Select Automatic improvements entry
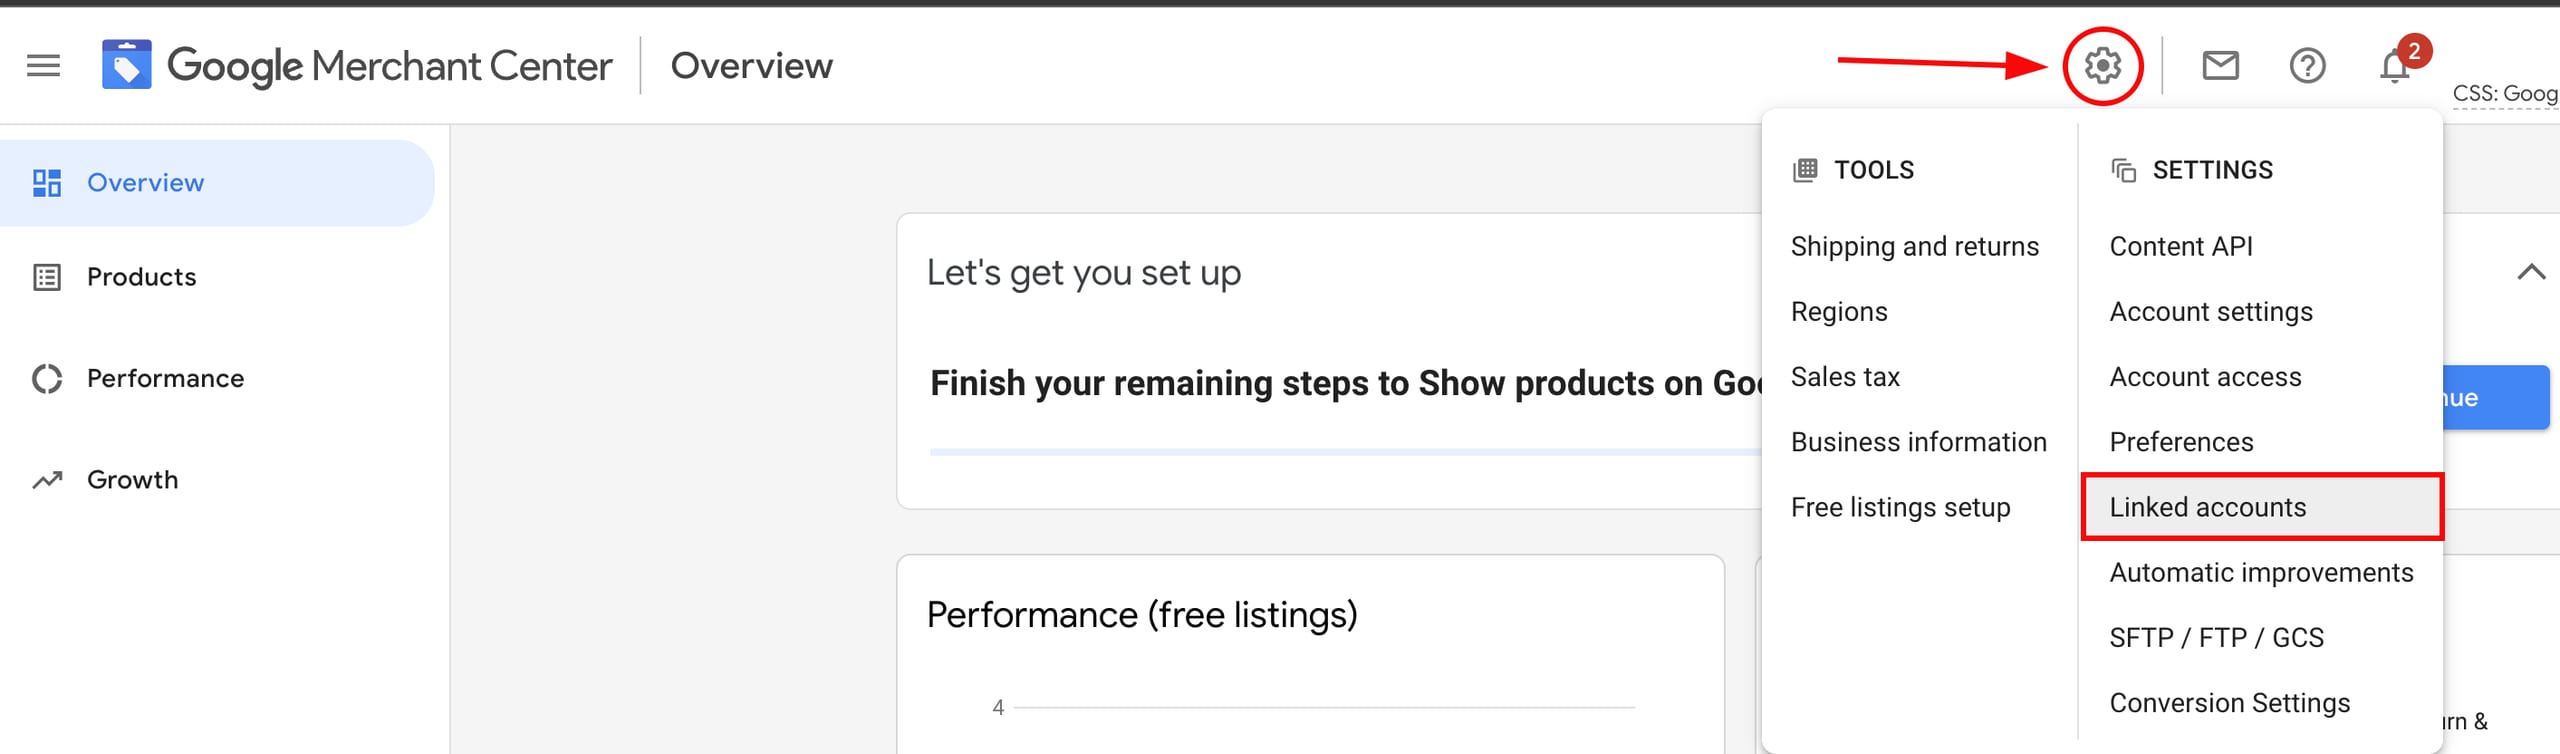This screenshot has width=2560, height=754. click(x=2261, y=573)
